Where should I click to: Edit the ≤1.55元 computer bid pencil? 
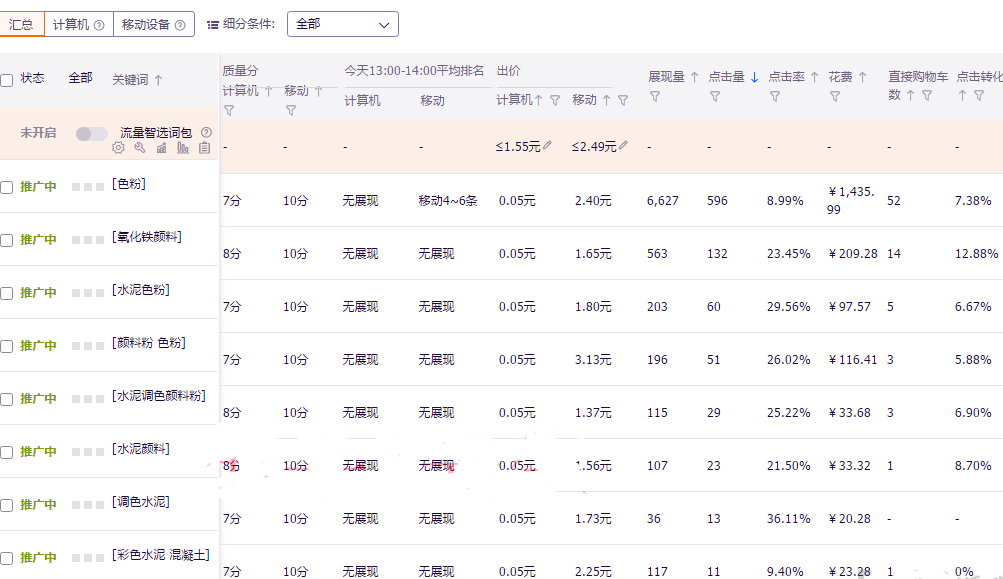[x=548, y=145]
